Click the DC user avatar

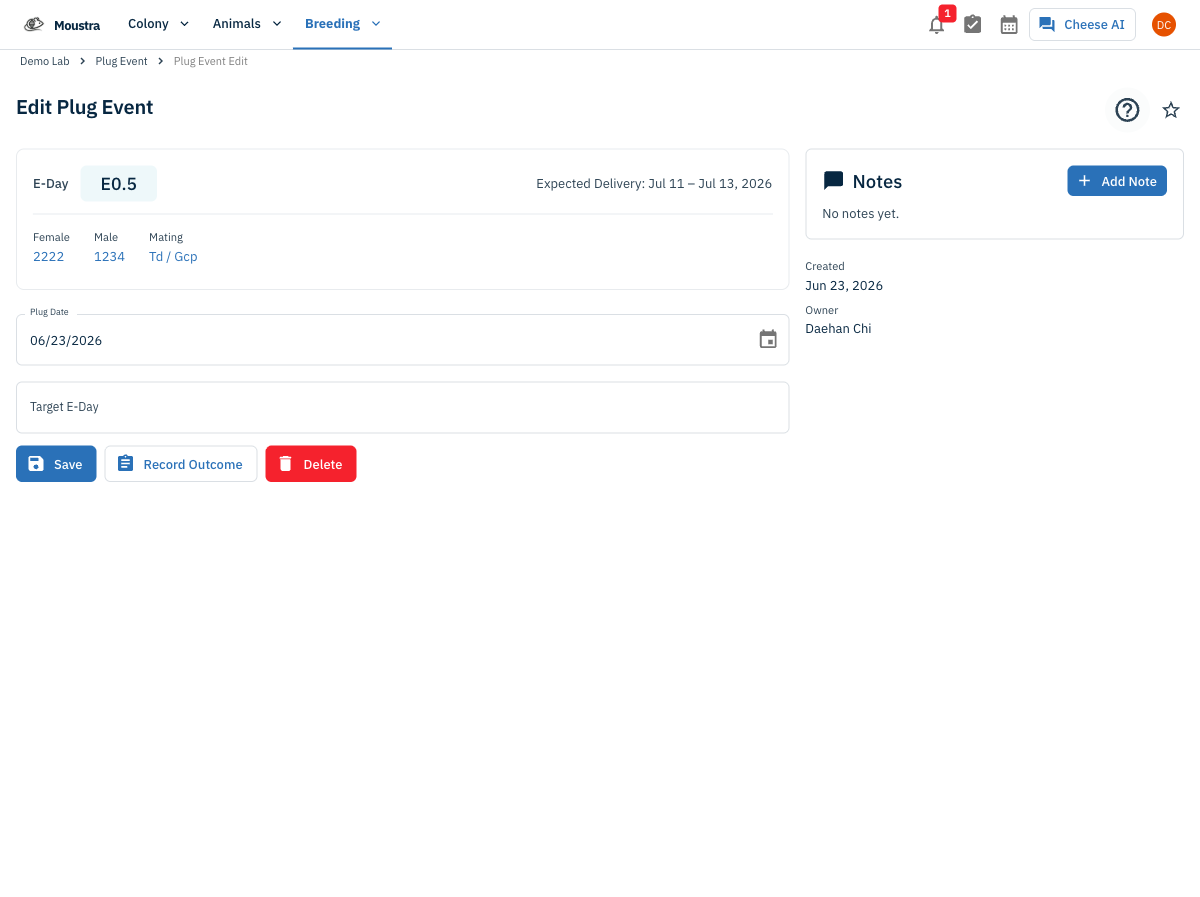coord(1164,24)
